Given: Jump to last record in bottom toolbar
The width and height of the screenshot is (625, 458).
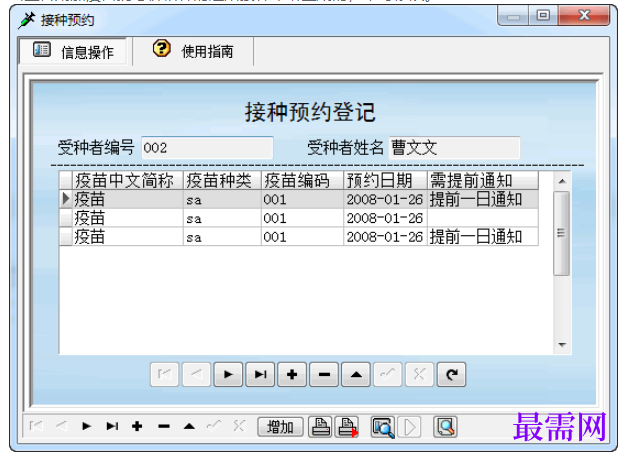Looking at the screenshot, I should 112,427.
